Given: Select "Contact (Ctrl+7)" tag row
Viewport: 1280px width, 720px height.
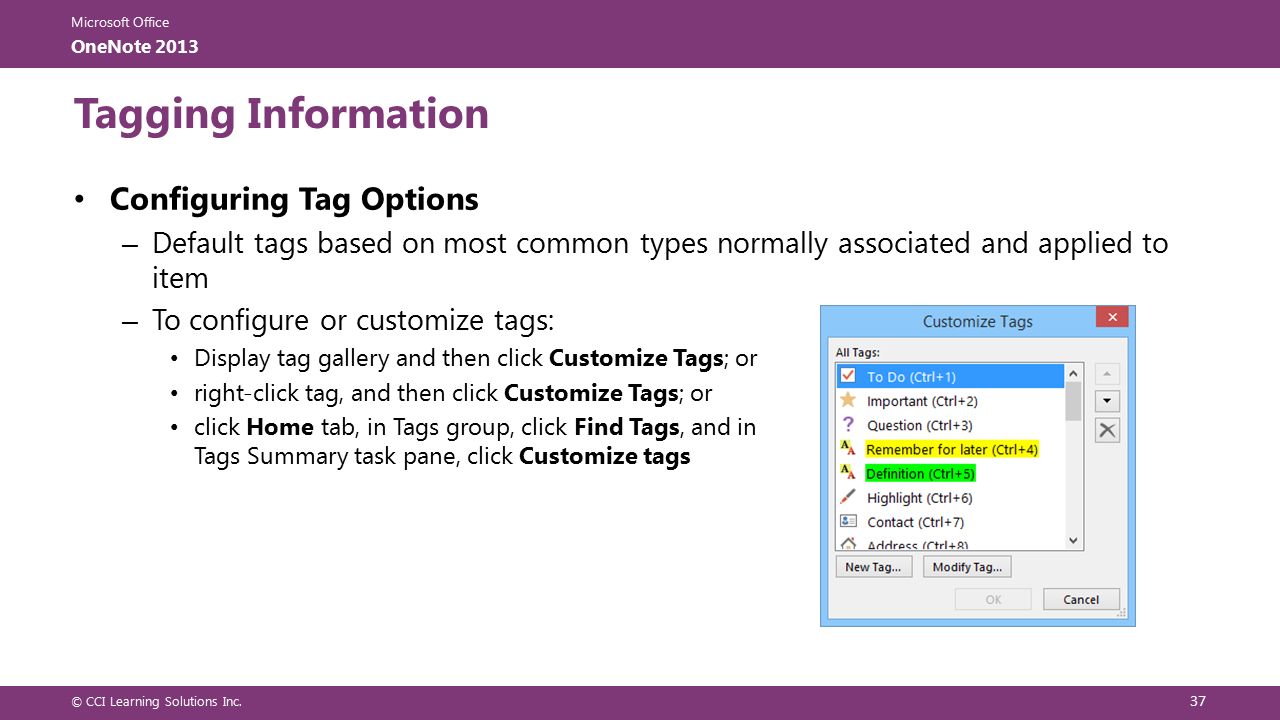Looking at the screenshot, I should (x=951, y=521).
